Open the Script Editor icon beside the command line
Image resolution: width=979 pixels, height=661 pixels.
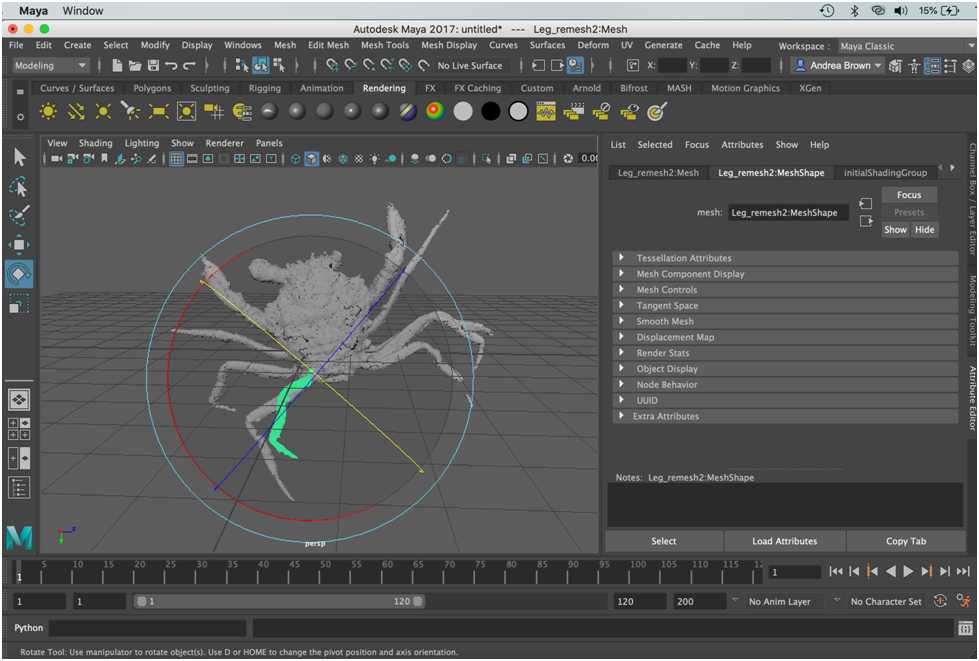coord(965,629)
